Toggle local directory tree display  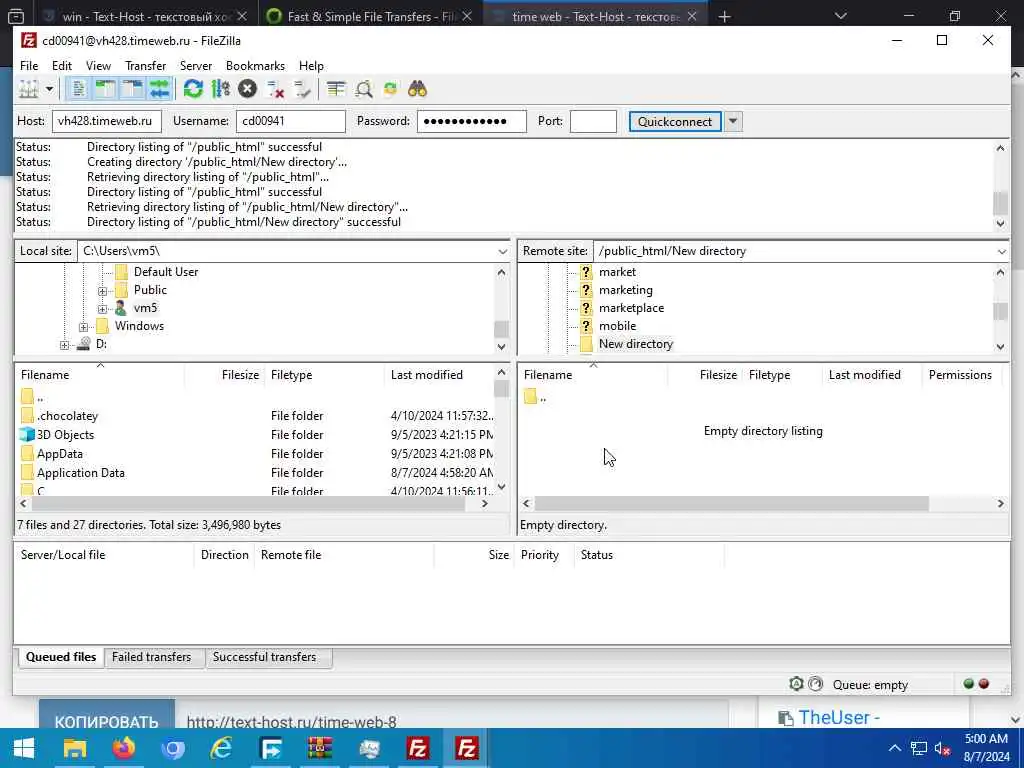[105, 89]
